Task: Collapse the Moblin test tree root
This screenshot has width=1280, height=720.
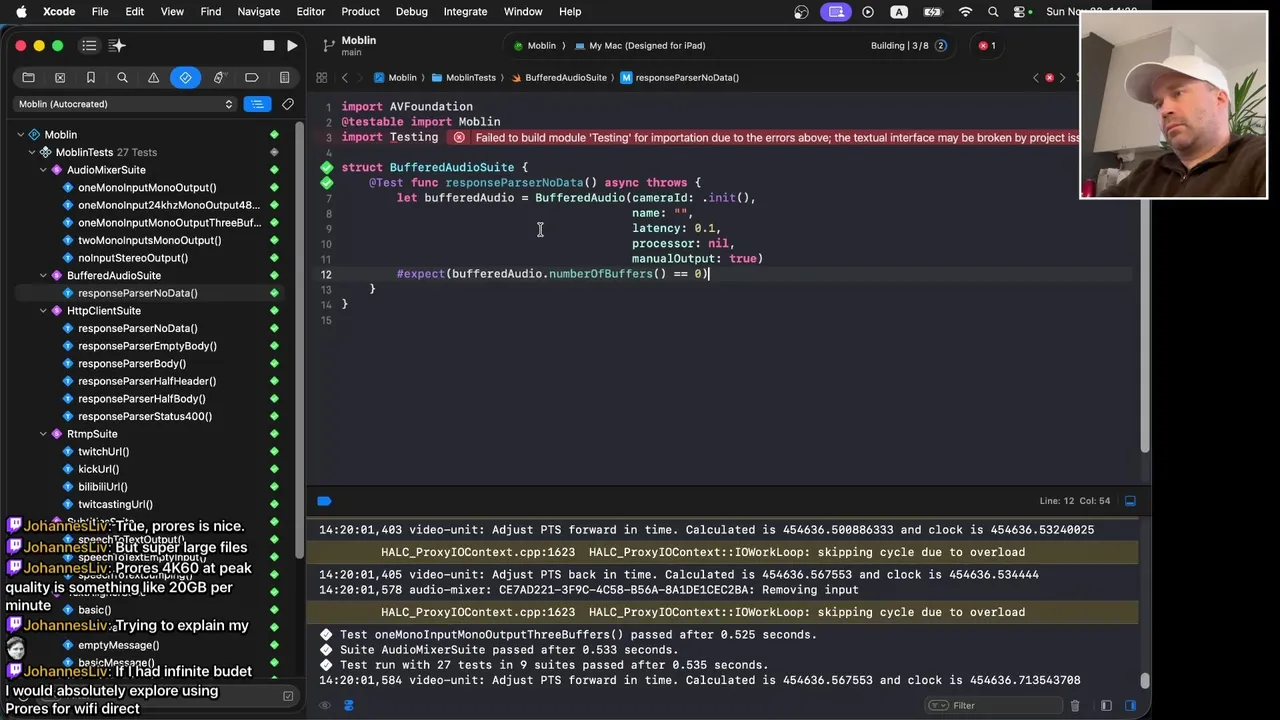Action: point(20,134)
